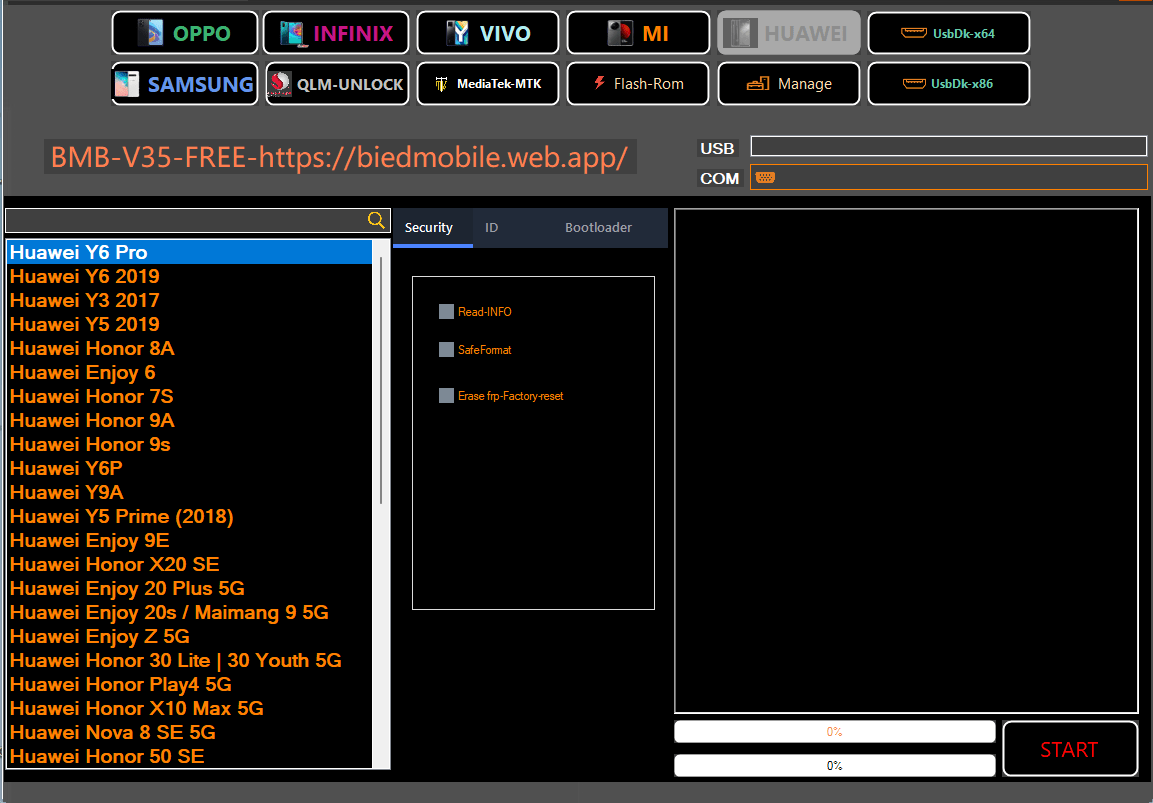Viewport: 1153px width, 803px height.
Task: Open the SAMSUNG service module
Action: (x=184, y=83)
